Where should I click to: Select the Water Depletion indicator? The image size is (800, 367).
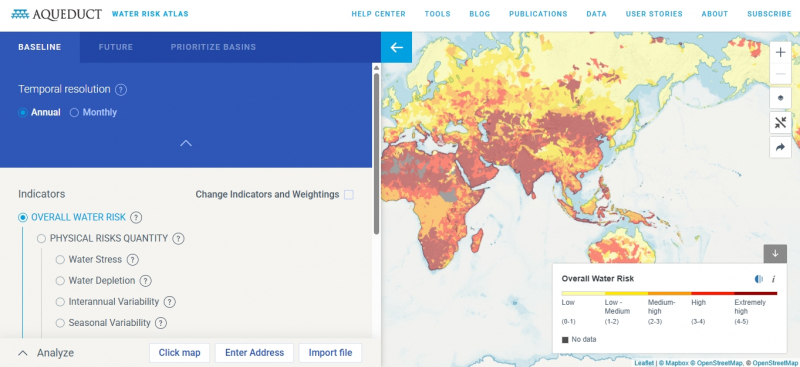(x=60, y=281)
